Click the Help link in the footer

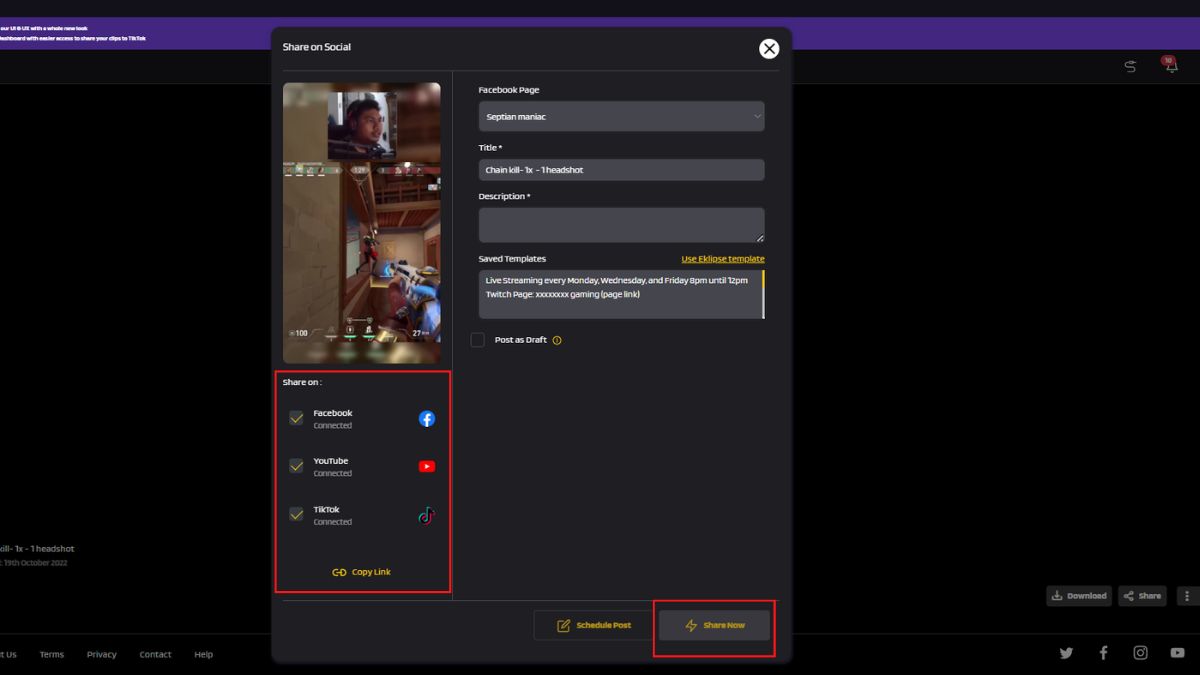(203, 654)
